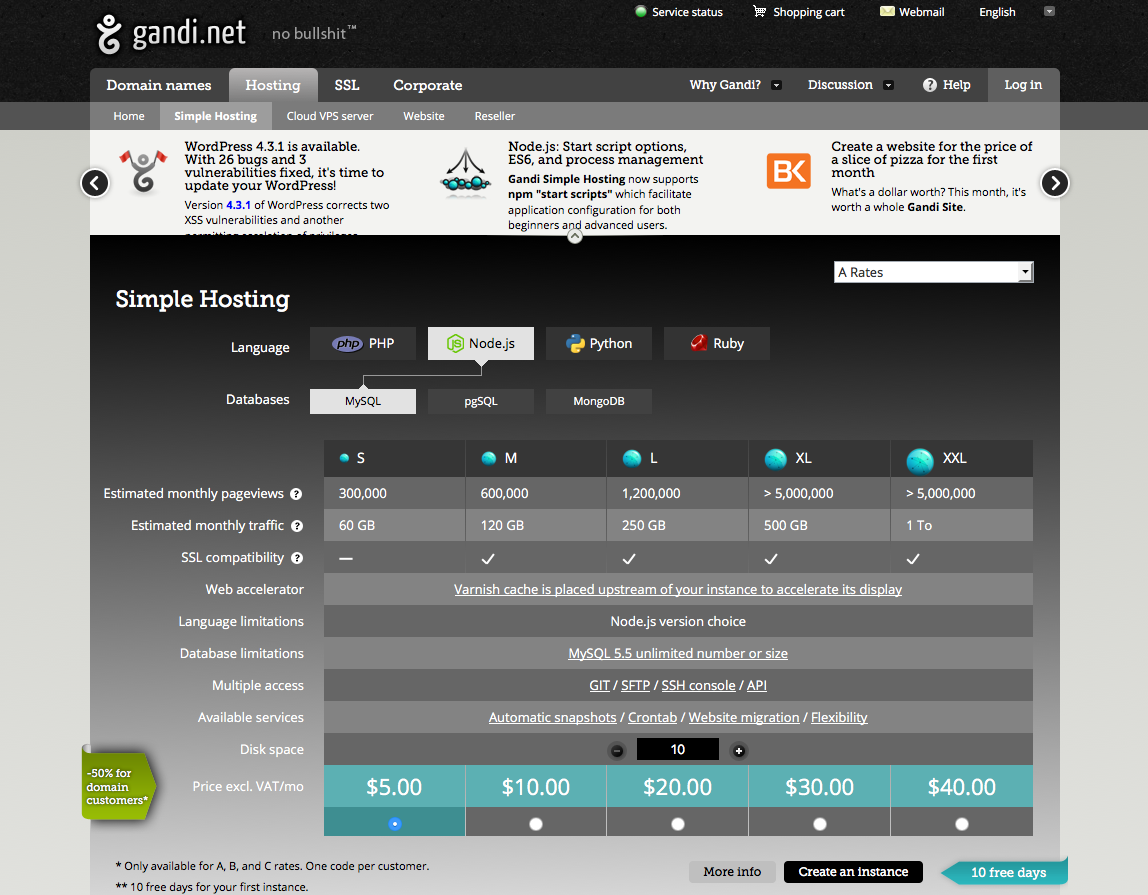The image size is (1148, 895).
Task: Open the Website migration link
Action: pos(744,718)
